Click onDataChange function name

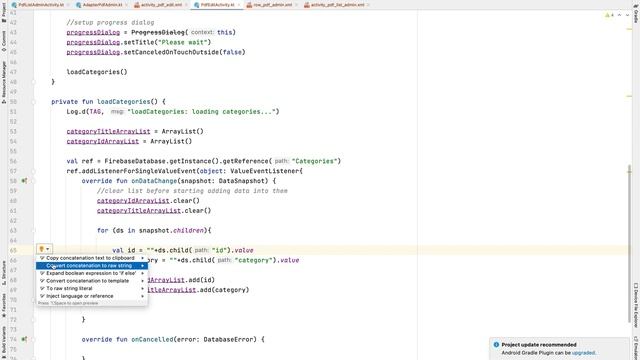tap(154, 181)
